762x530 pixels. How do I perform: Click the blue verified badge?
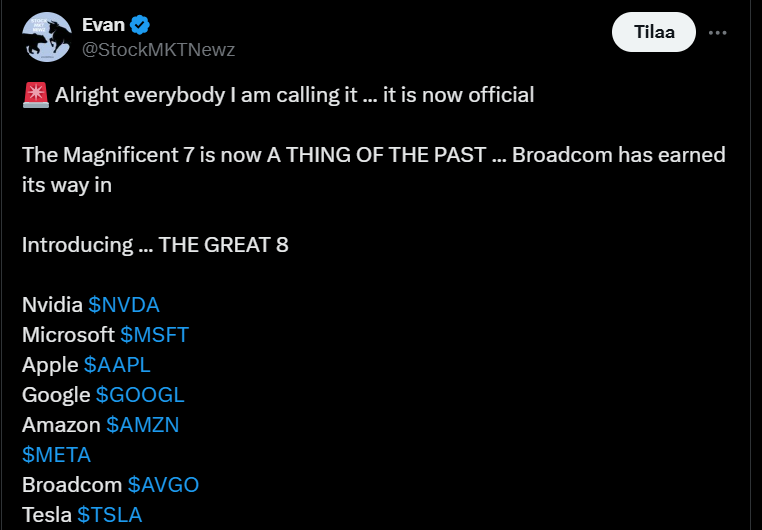142,26
